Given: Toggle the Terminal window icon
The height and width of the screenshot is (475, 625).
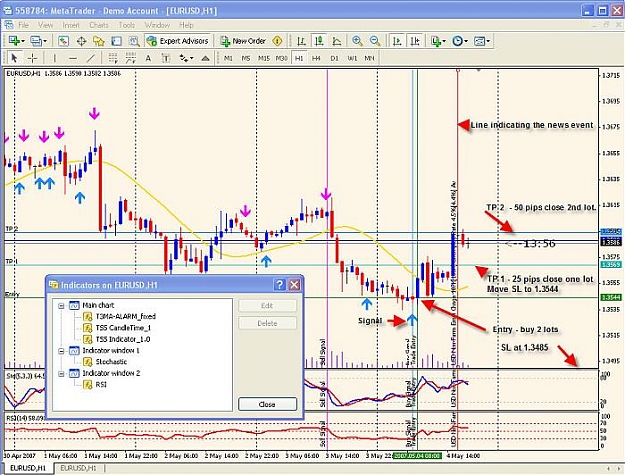Looking at the screenshot, I should point(116,41).
